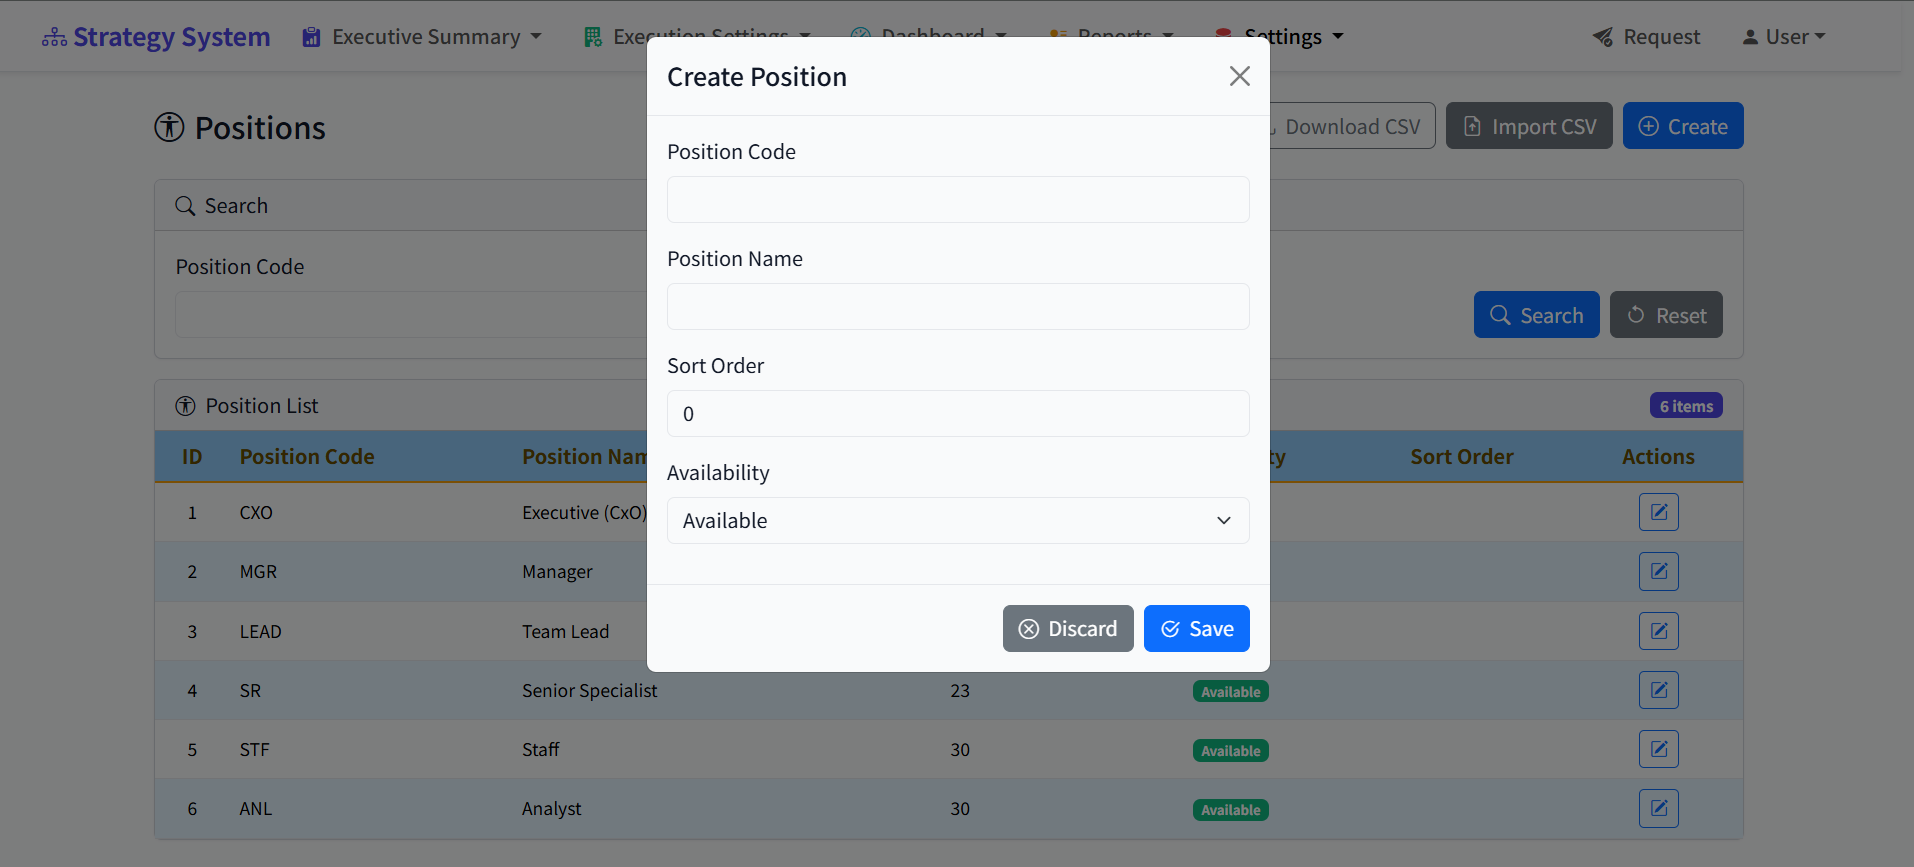Screen dimensions: 1914x867
Task: Click the blue Search button
Action: 1536,315
